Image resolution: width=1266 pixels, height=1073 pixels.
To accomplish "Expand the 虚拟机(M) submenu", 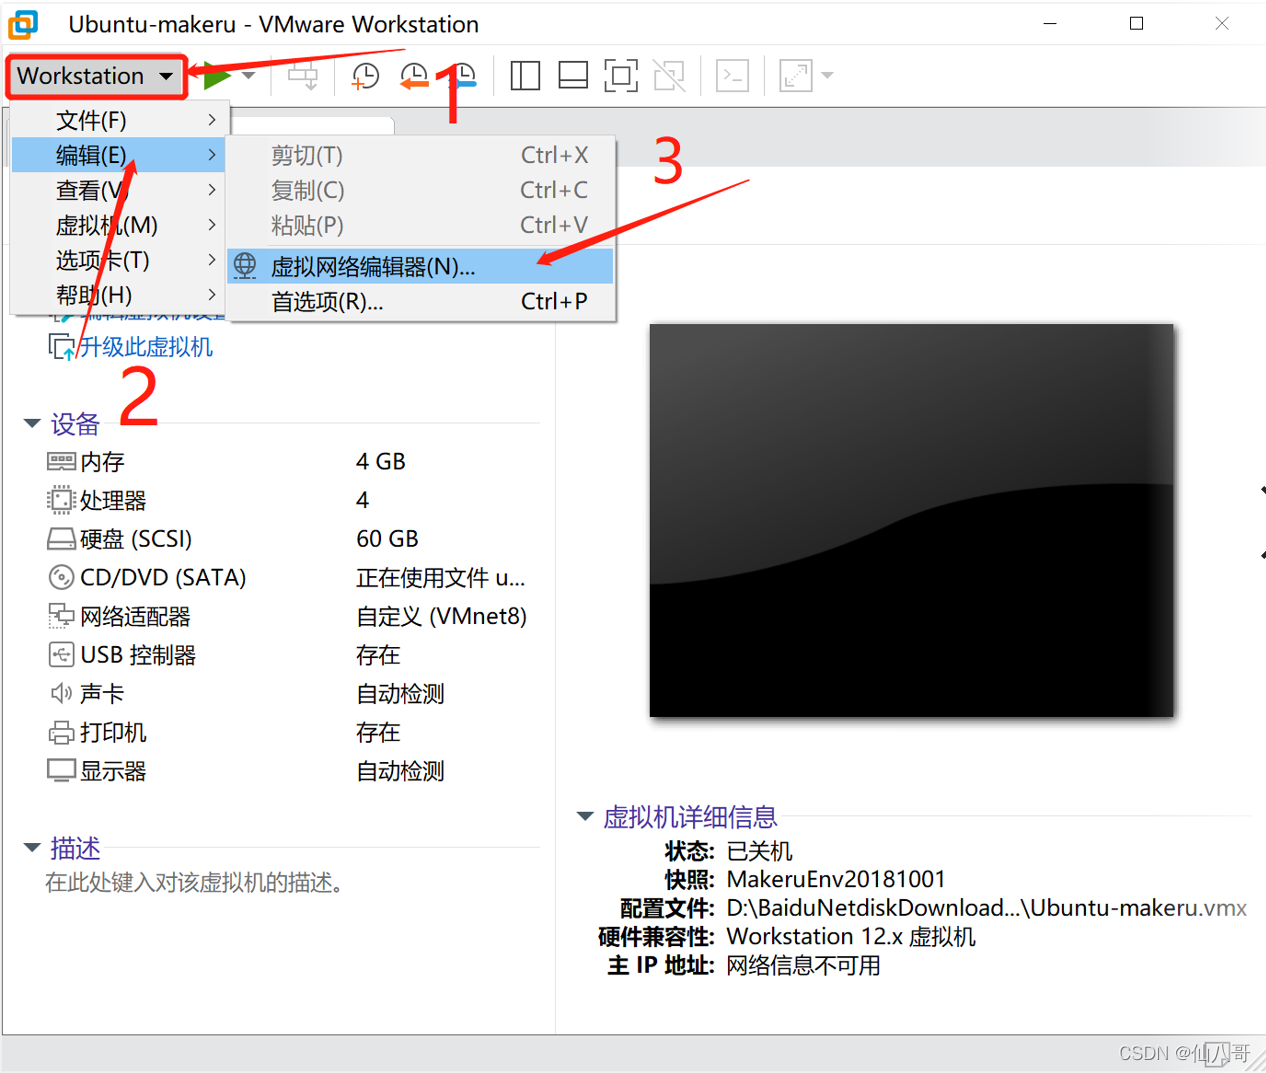I will [x=107, y=225].
